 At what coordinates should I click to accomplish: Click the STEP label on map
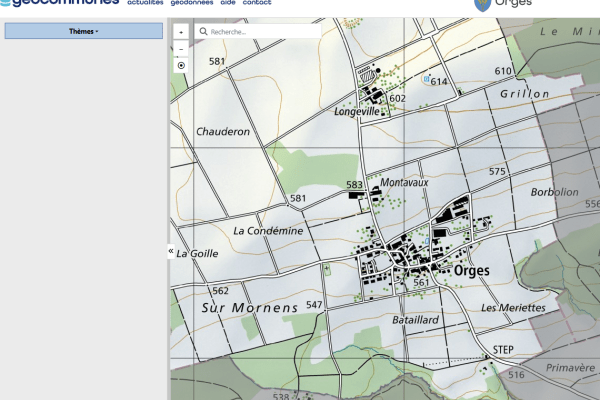tap(503, 350)
